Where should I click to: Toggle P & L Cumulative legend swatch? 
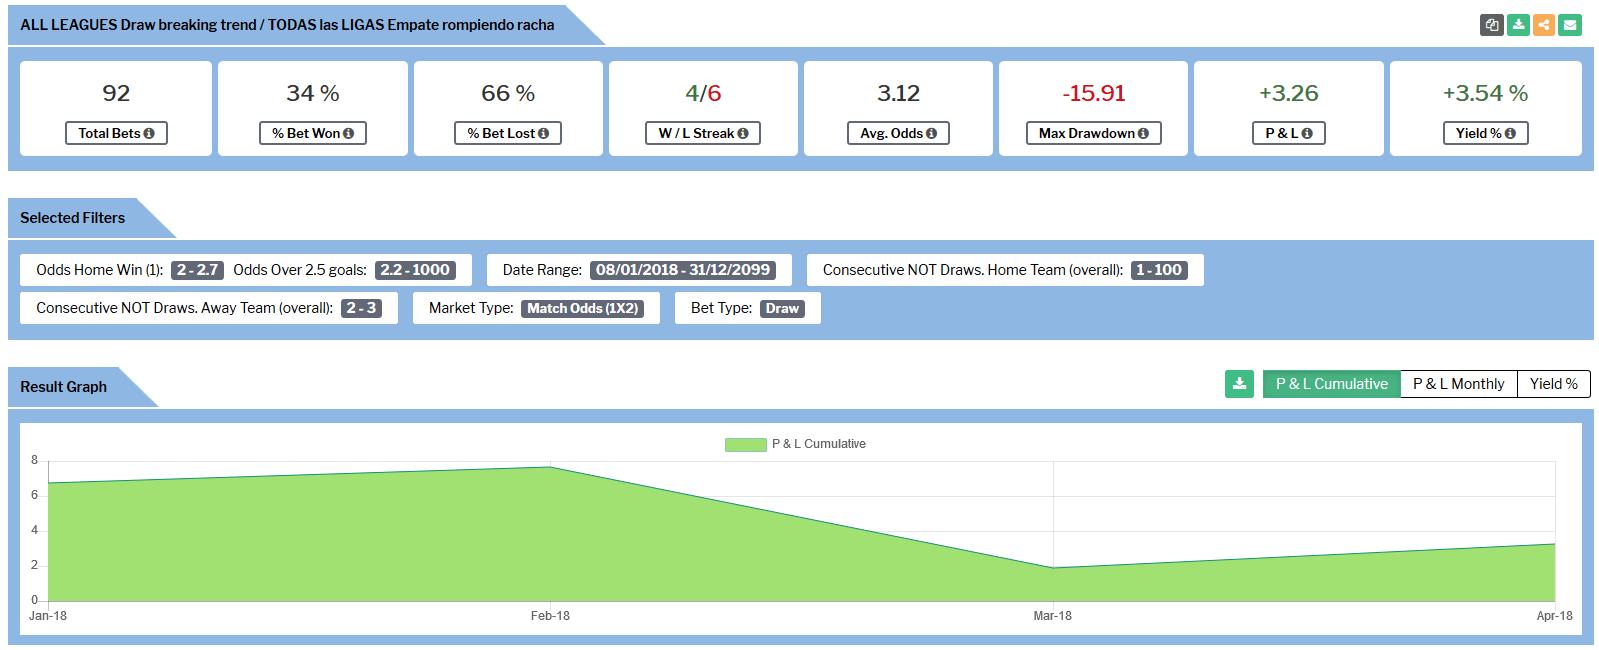point(745,444)
